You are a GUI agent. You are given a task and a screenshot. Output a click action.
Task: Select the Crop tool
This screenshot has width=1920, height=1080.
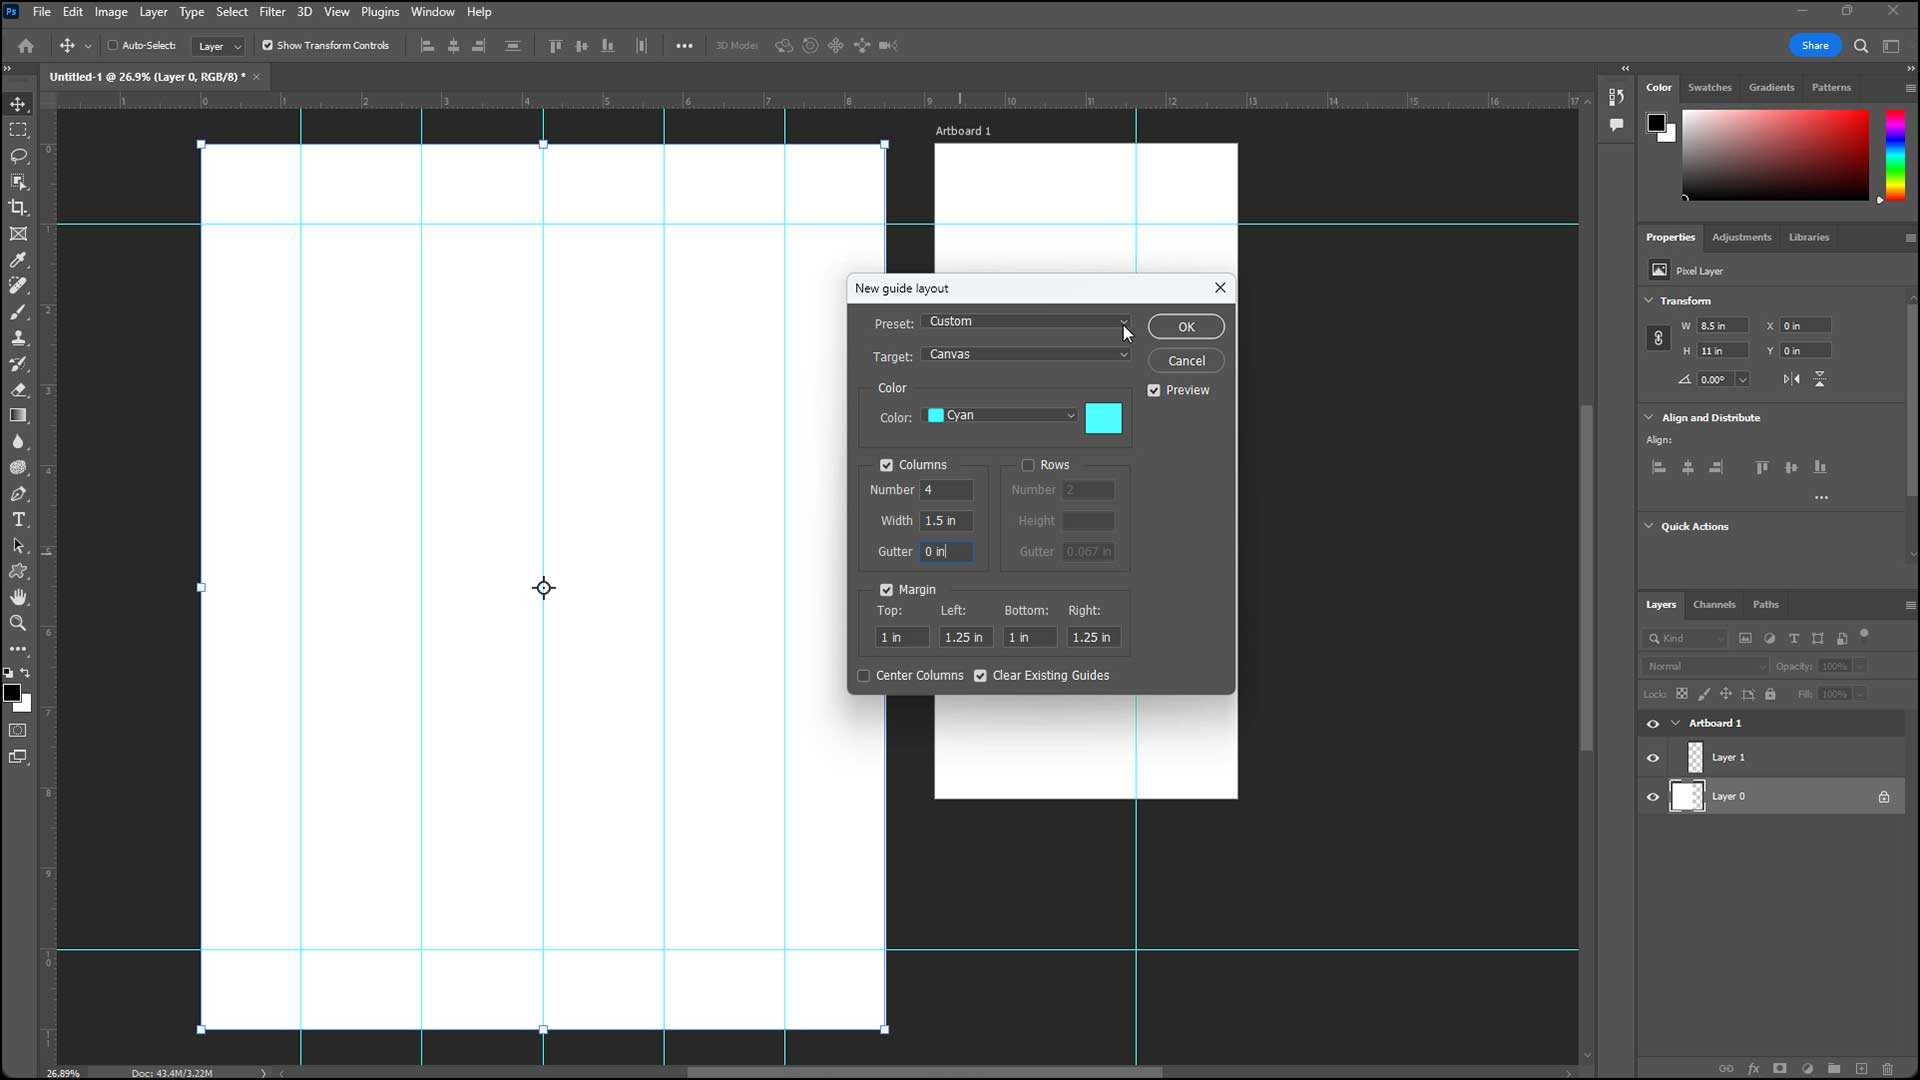[18, 208]
